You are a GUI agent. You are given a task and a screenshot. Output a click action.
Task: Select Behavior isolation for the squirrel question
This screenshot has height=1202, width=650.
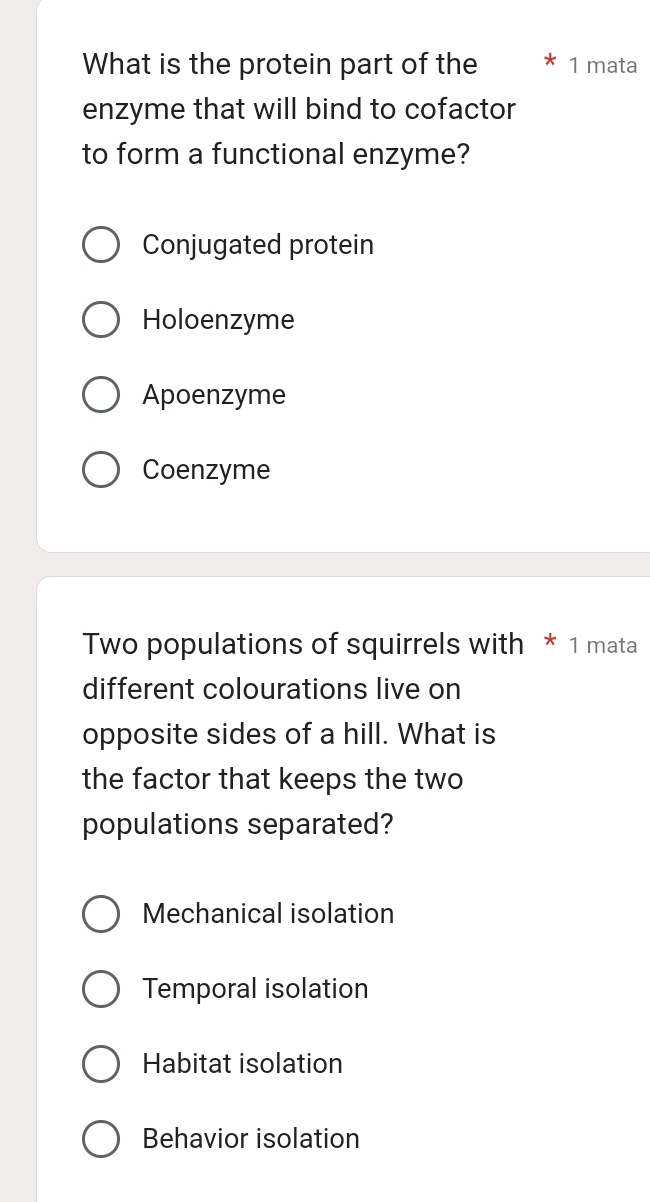(101, 1138)
